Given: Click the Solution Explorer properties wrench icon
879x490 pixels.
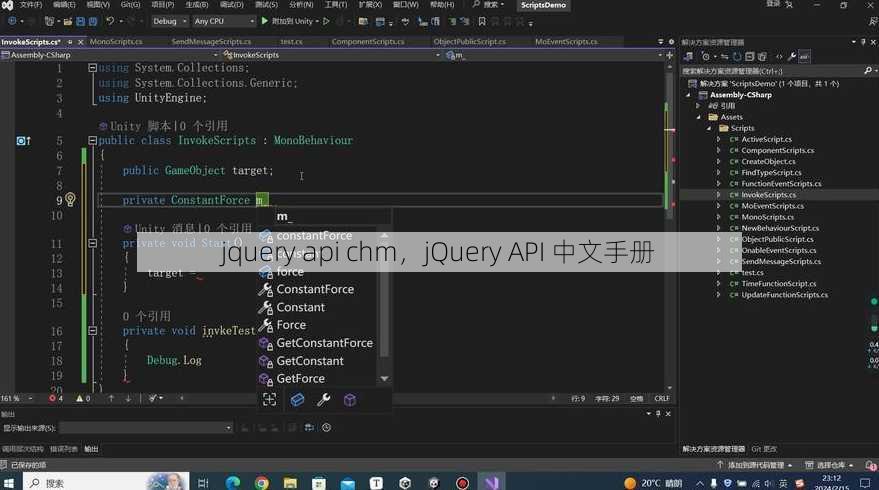Looking at the screenshot, I should click(792, 57).
